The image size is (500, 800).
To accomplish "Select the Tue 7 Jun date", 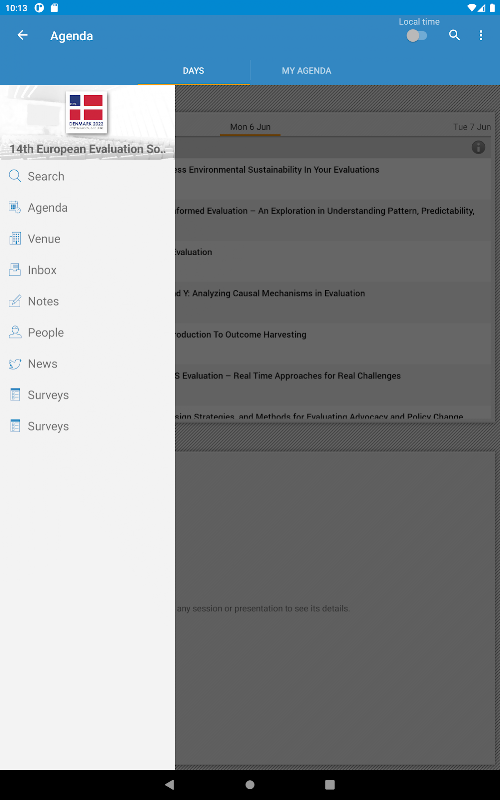I will tap(472, 127).
